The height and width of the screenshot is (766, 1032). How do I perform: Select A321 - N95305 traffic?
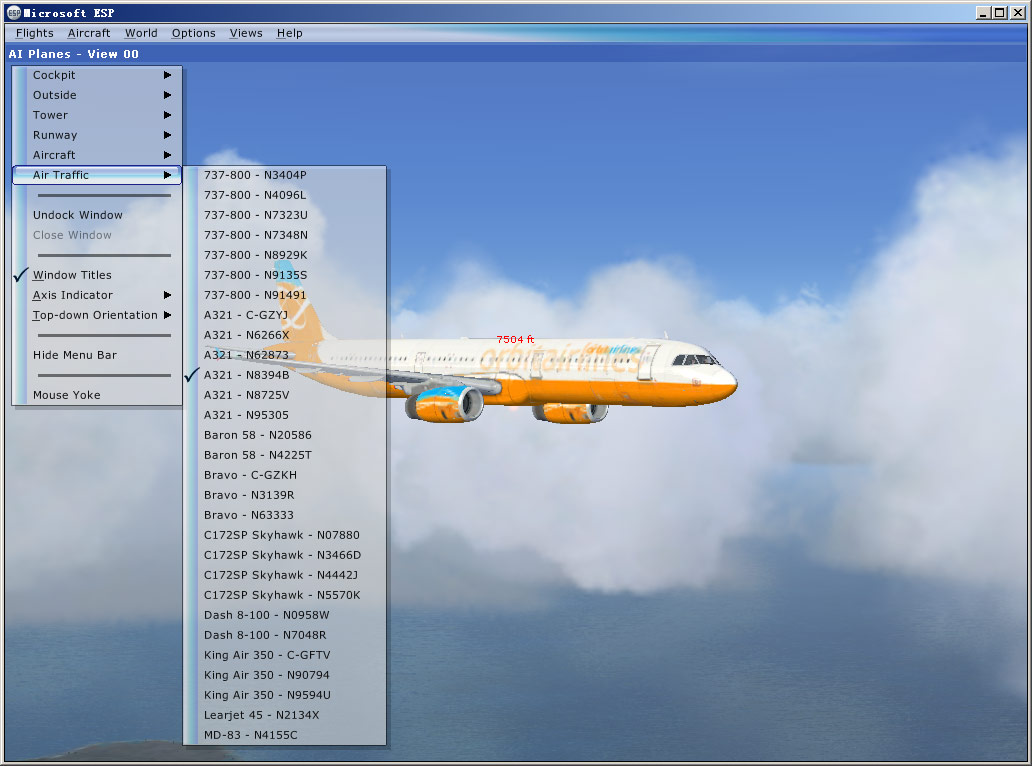coord(284,415)
